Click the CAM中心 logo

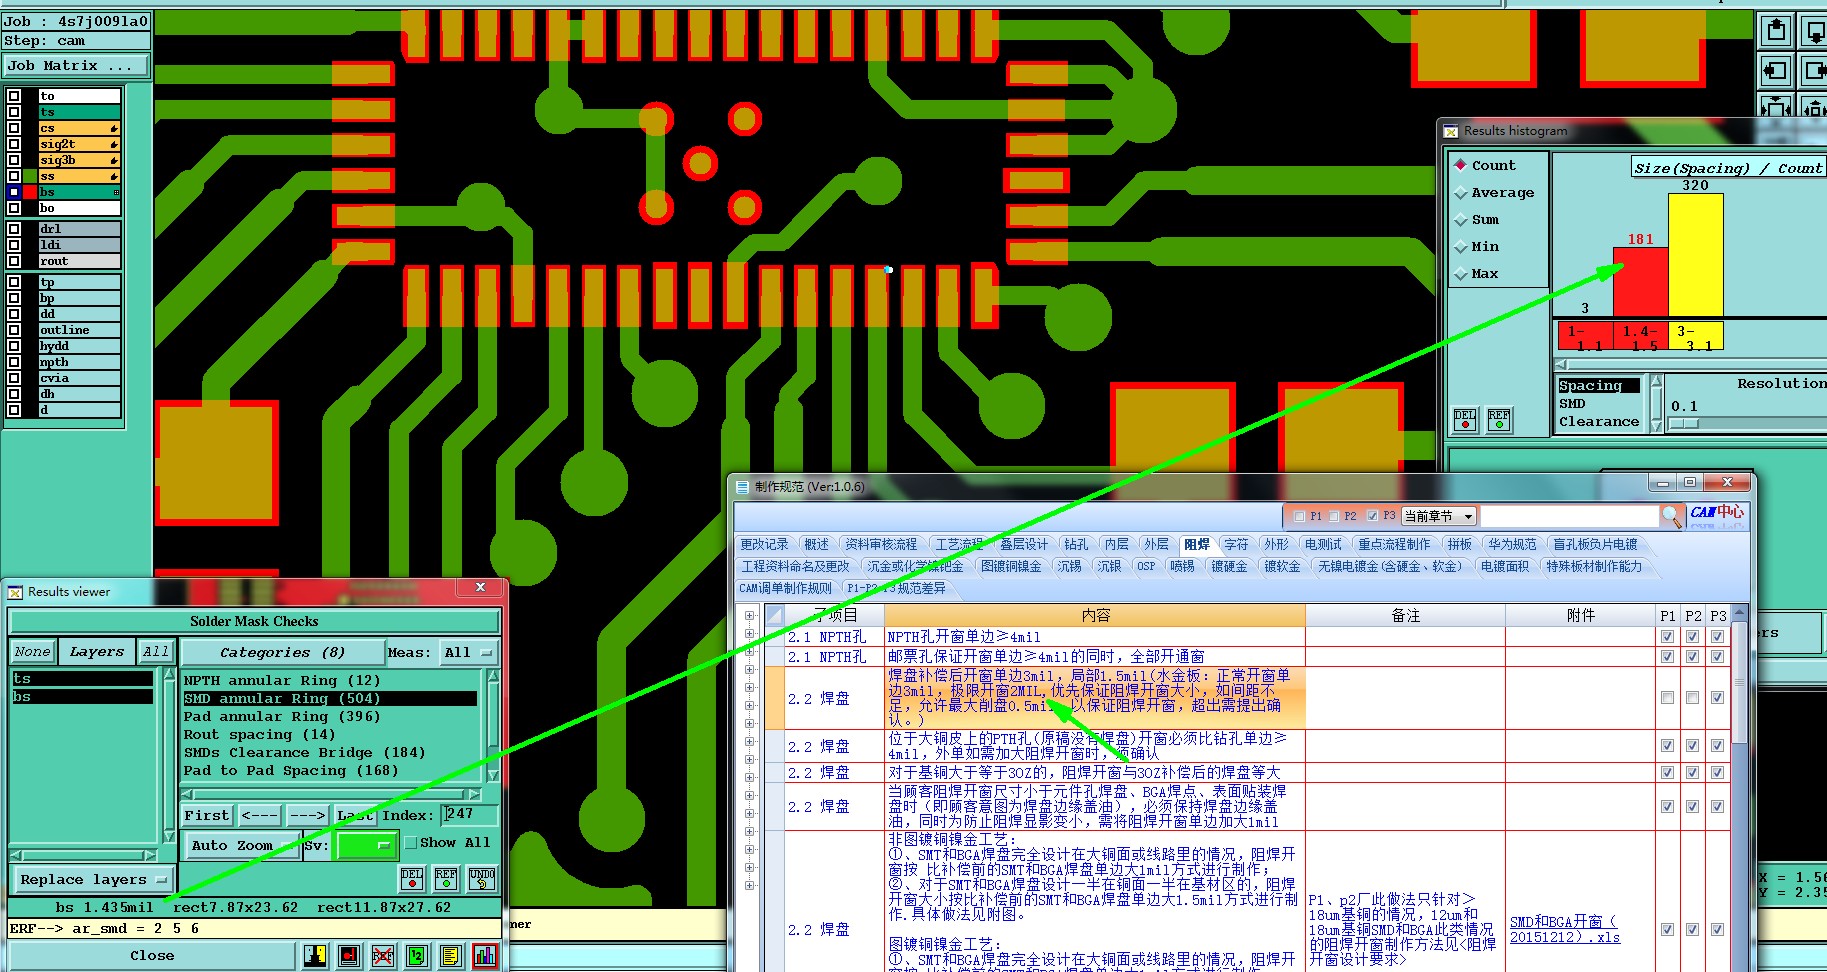point(1716,515)
